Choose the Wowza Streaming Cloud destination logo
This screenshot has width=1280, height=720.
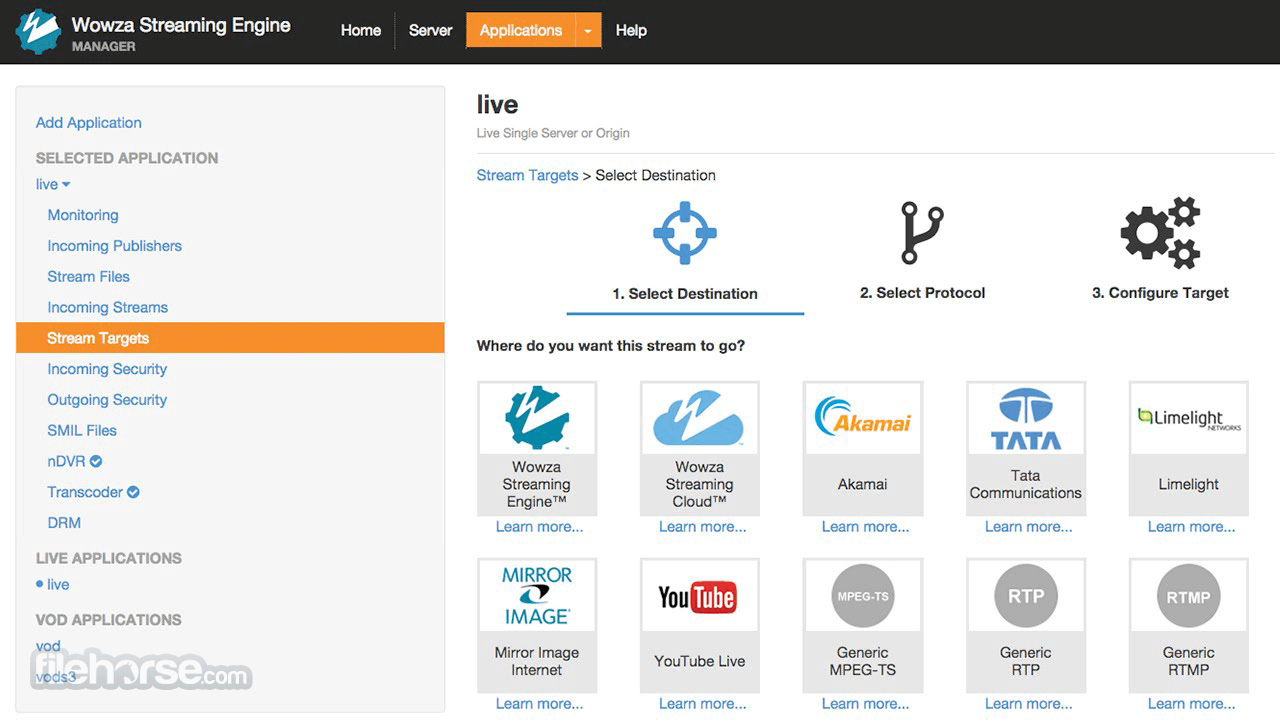(700, 416)
